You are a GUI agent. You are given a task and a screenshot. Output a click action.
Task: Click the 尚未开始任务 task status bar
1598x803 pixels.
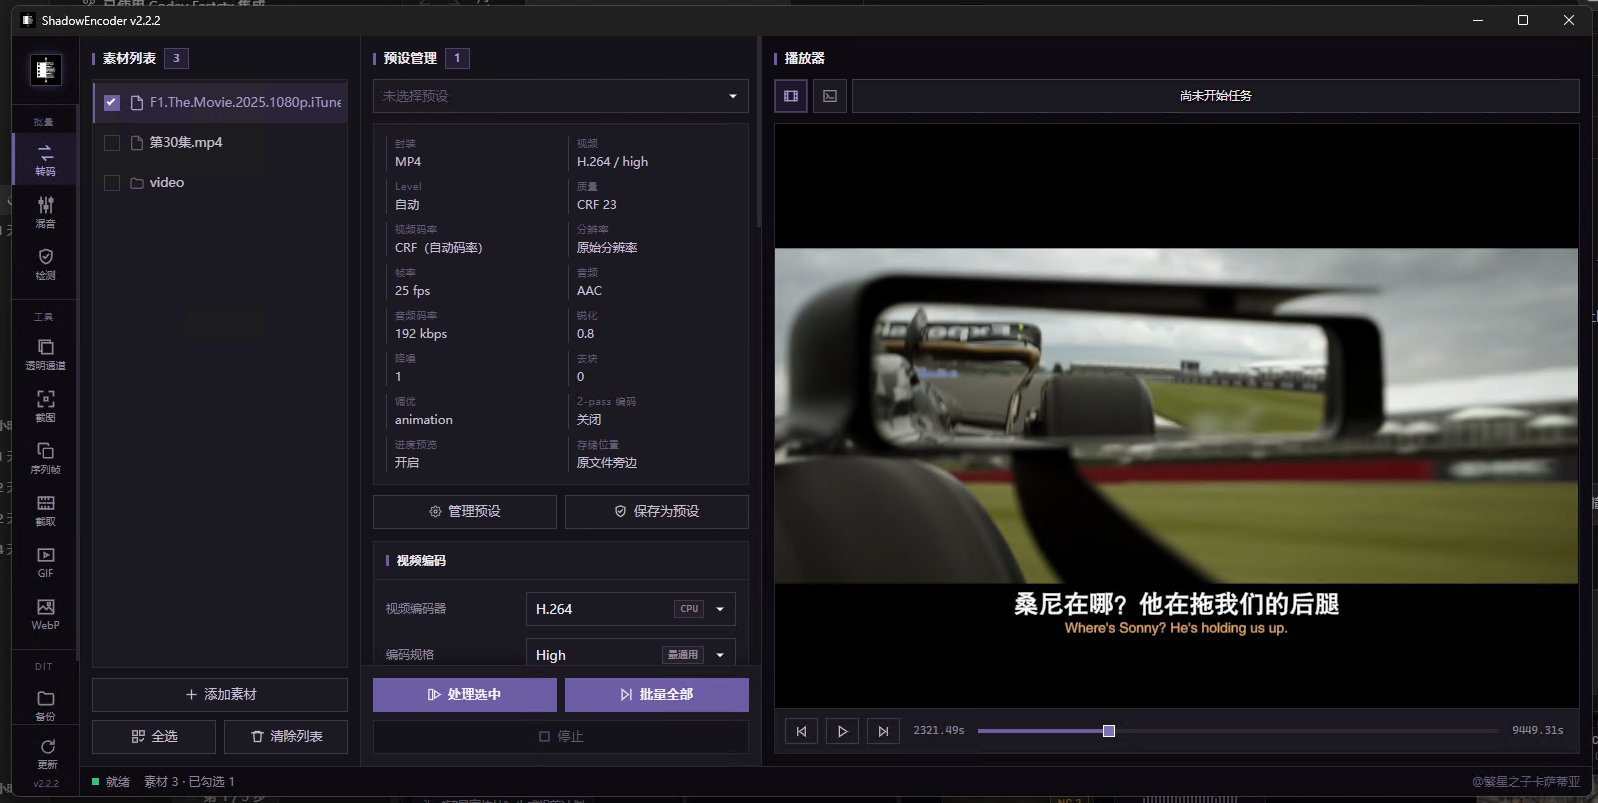(x=1215, y=96)
